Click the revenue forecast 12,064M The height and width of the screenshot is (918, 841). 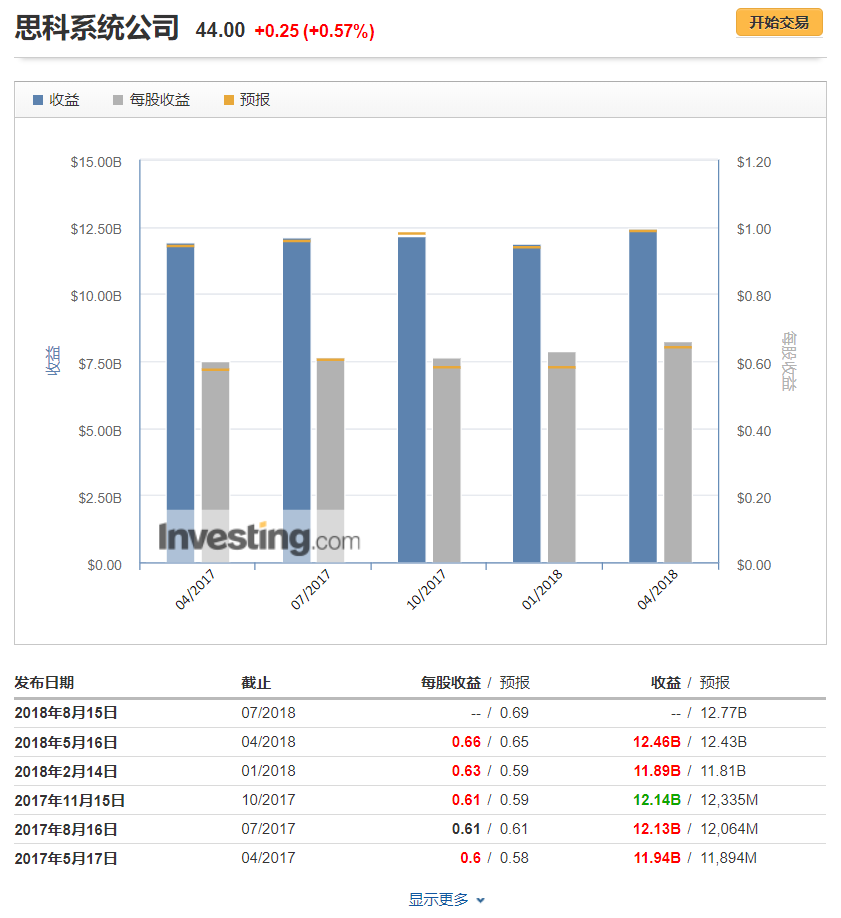(x=729, y=829)
